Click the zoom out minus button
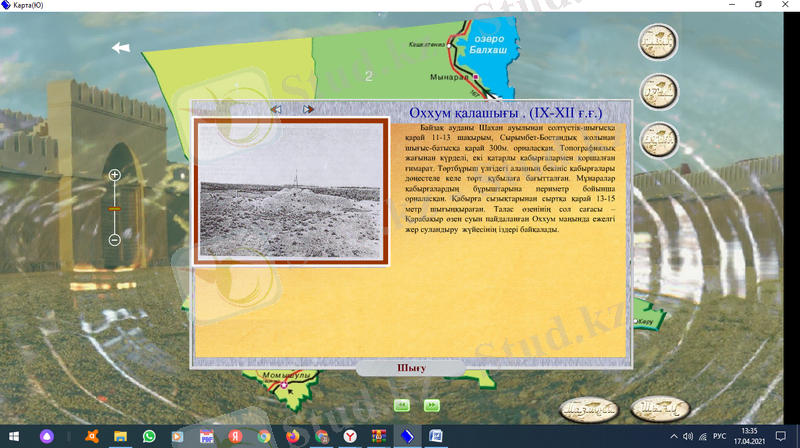The width and height of the screenshot is (800, 448). click(x=114, y=240)
